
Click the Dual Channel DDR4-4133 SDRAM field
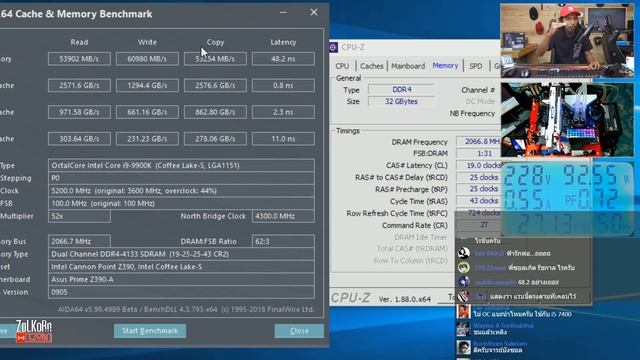click(181, 254)
